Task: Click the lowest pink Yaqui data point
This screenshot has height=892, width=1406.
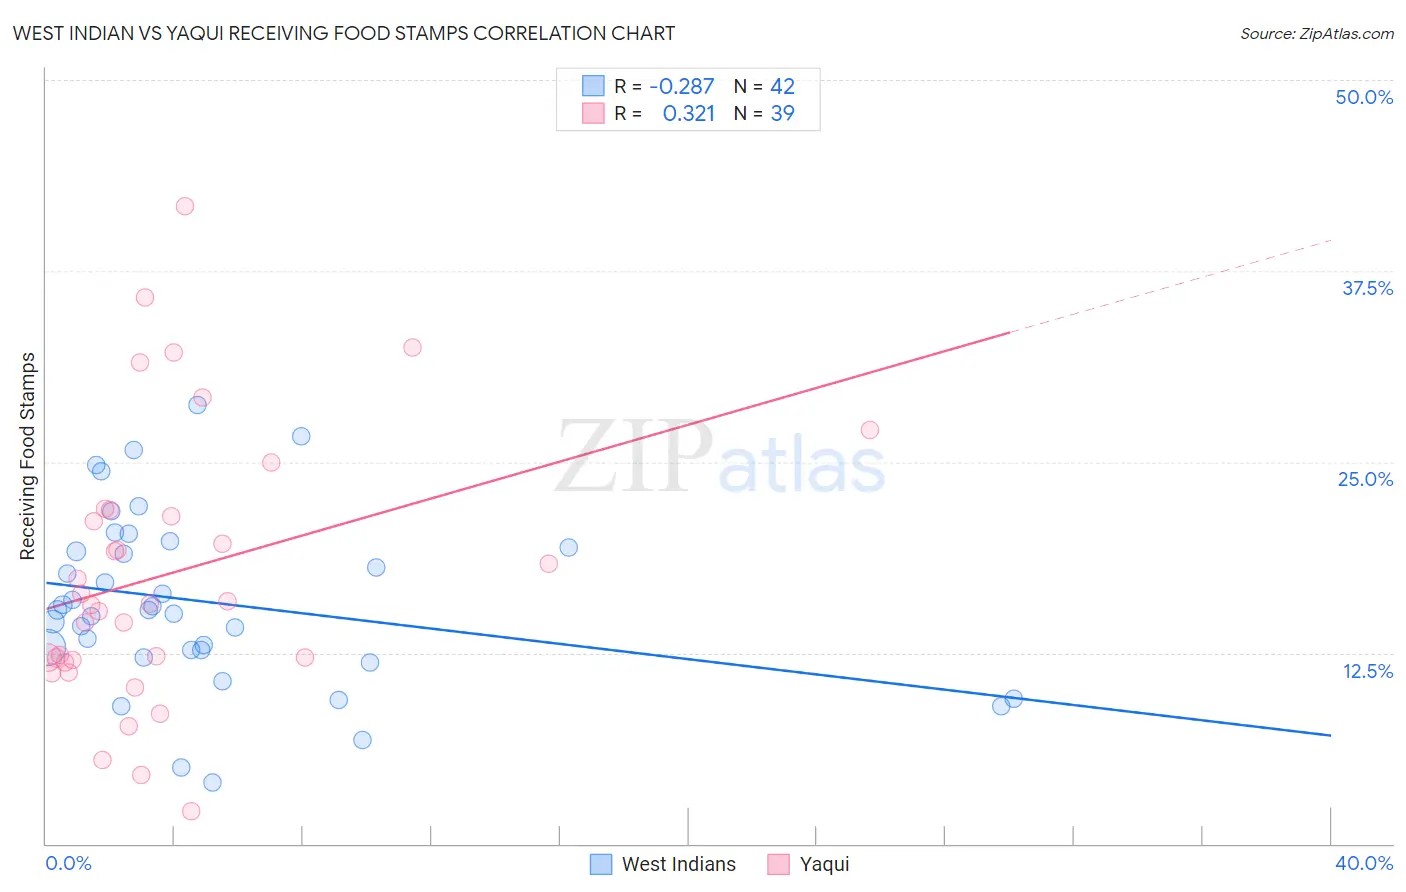Action: 191,811
